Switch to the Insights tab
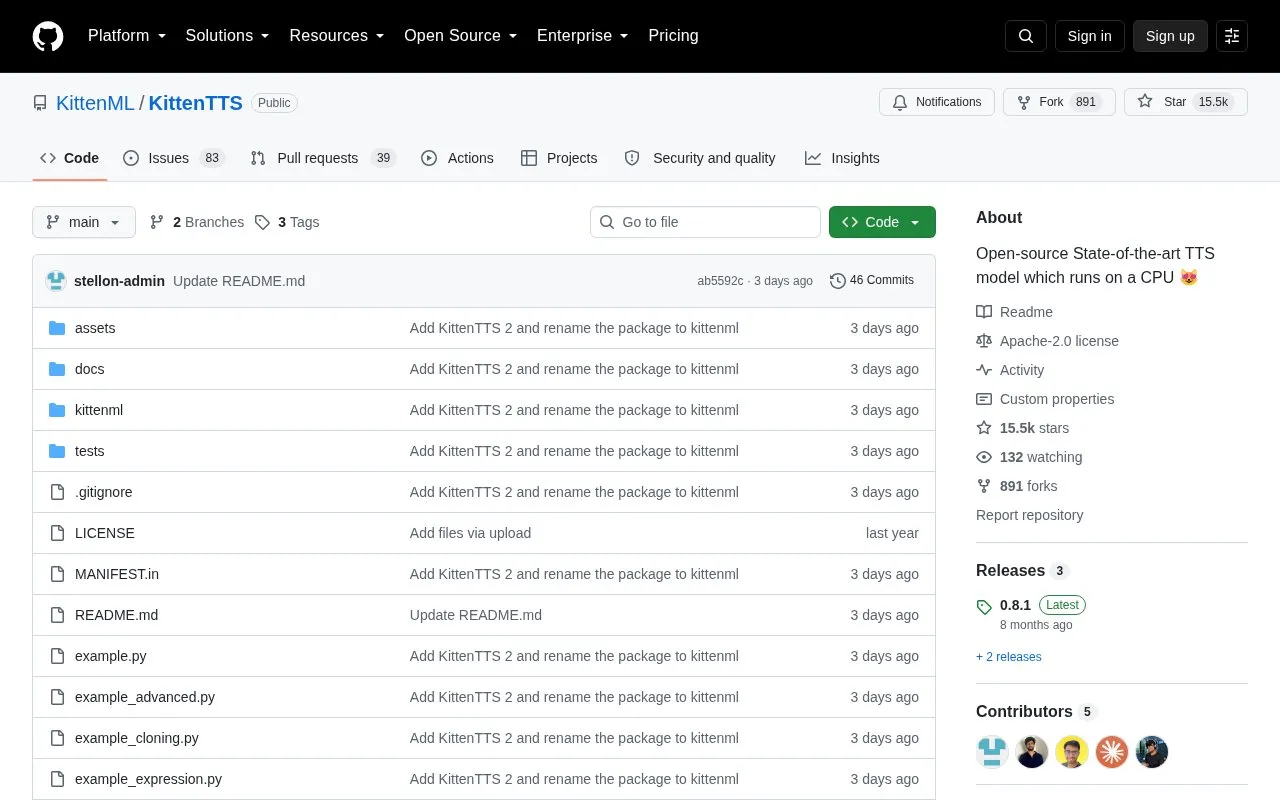The width and height of the screenshot is (1280, 800). pyautogui.click(x=842, y=158)
